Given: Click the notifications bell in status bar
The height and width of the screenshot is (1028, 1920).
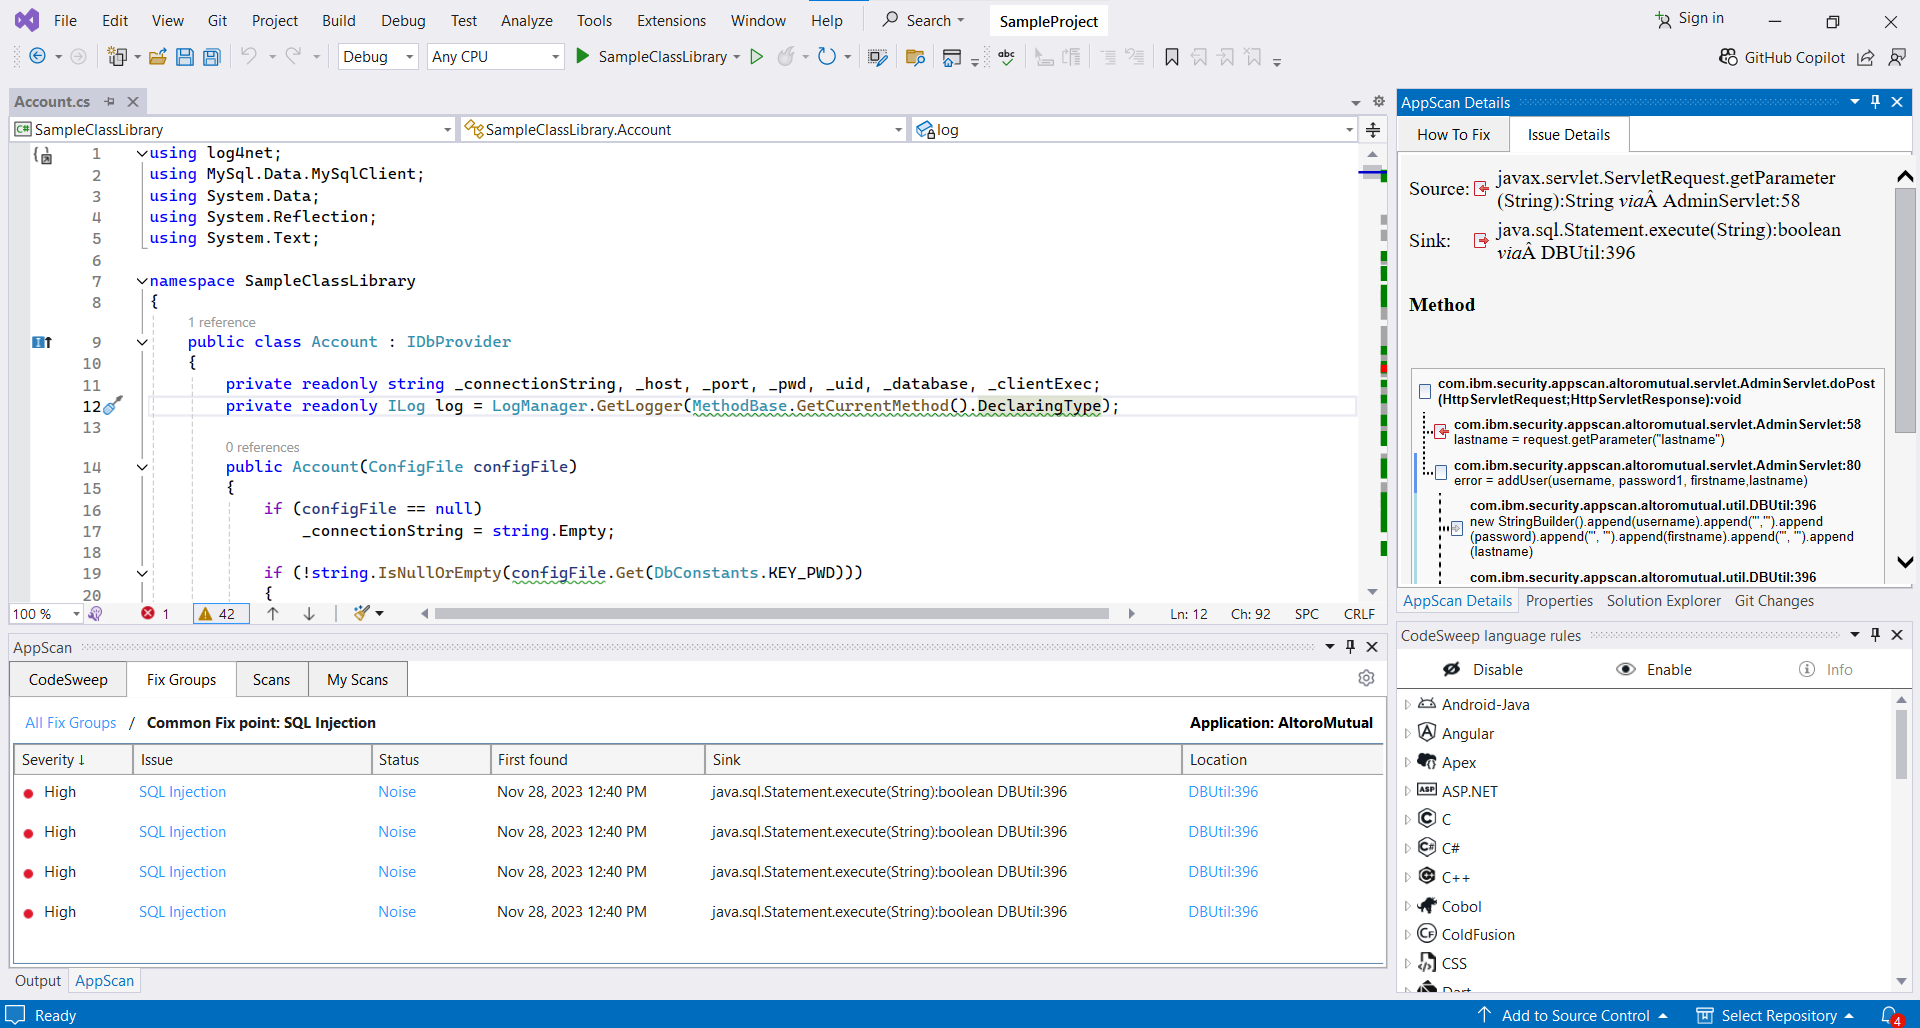Looking at the screenshot, I should point(1889,1014).
